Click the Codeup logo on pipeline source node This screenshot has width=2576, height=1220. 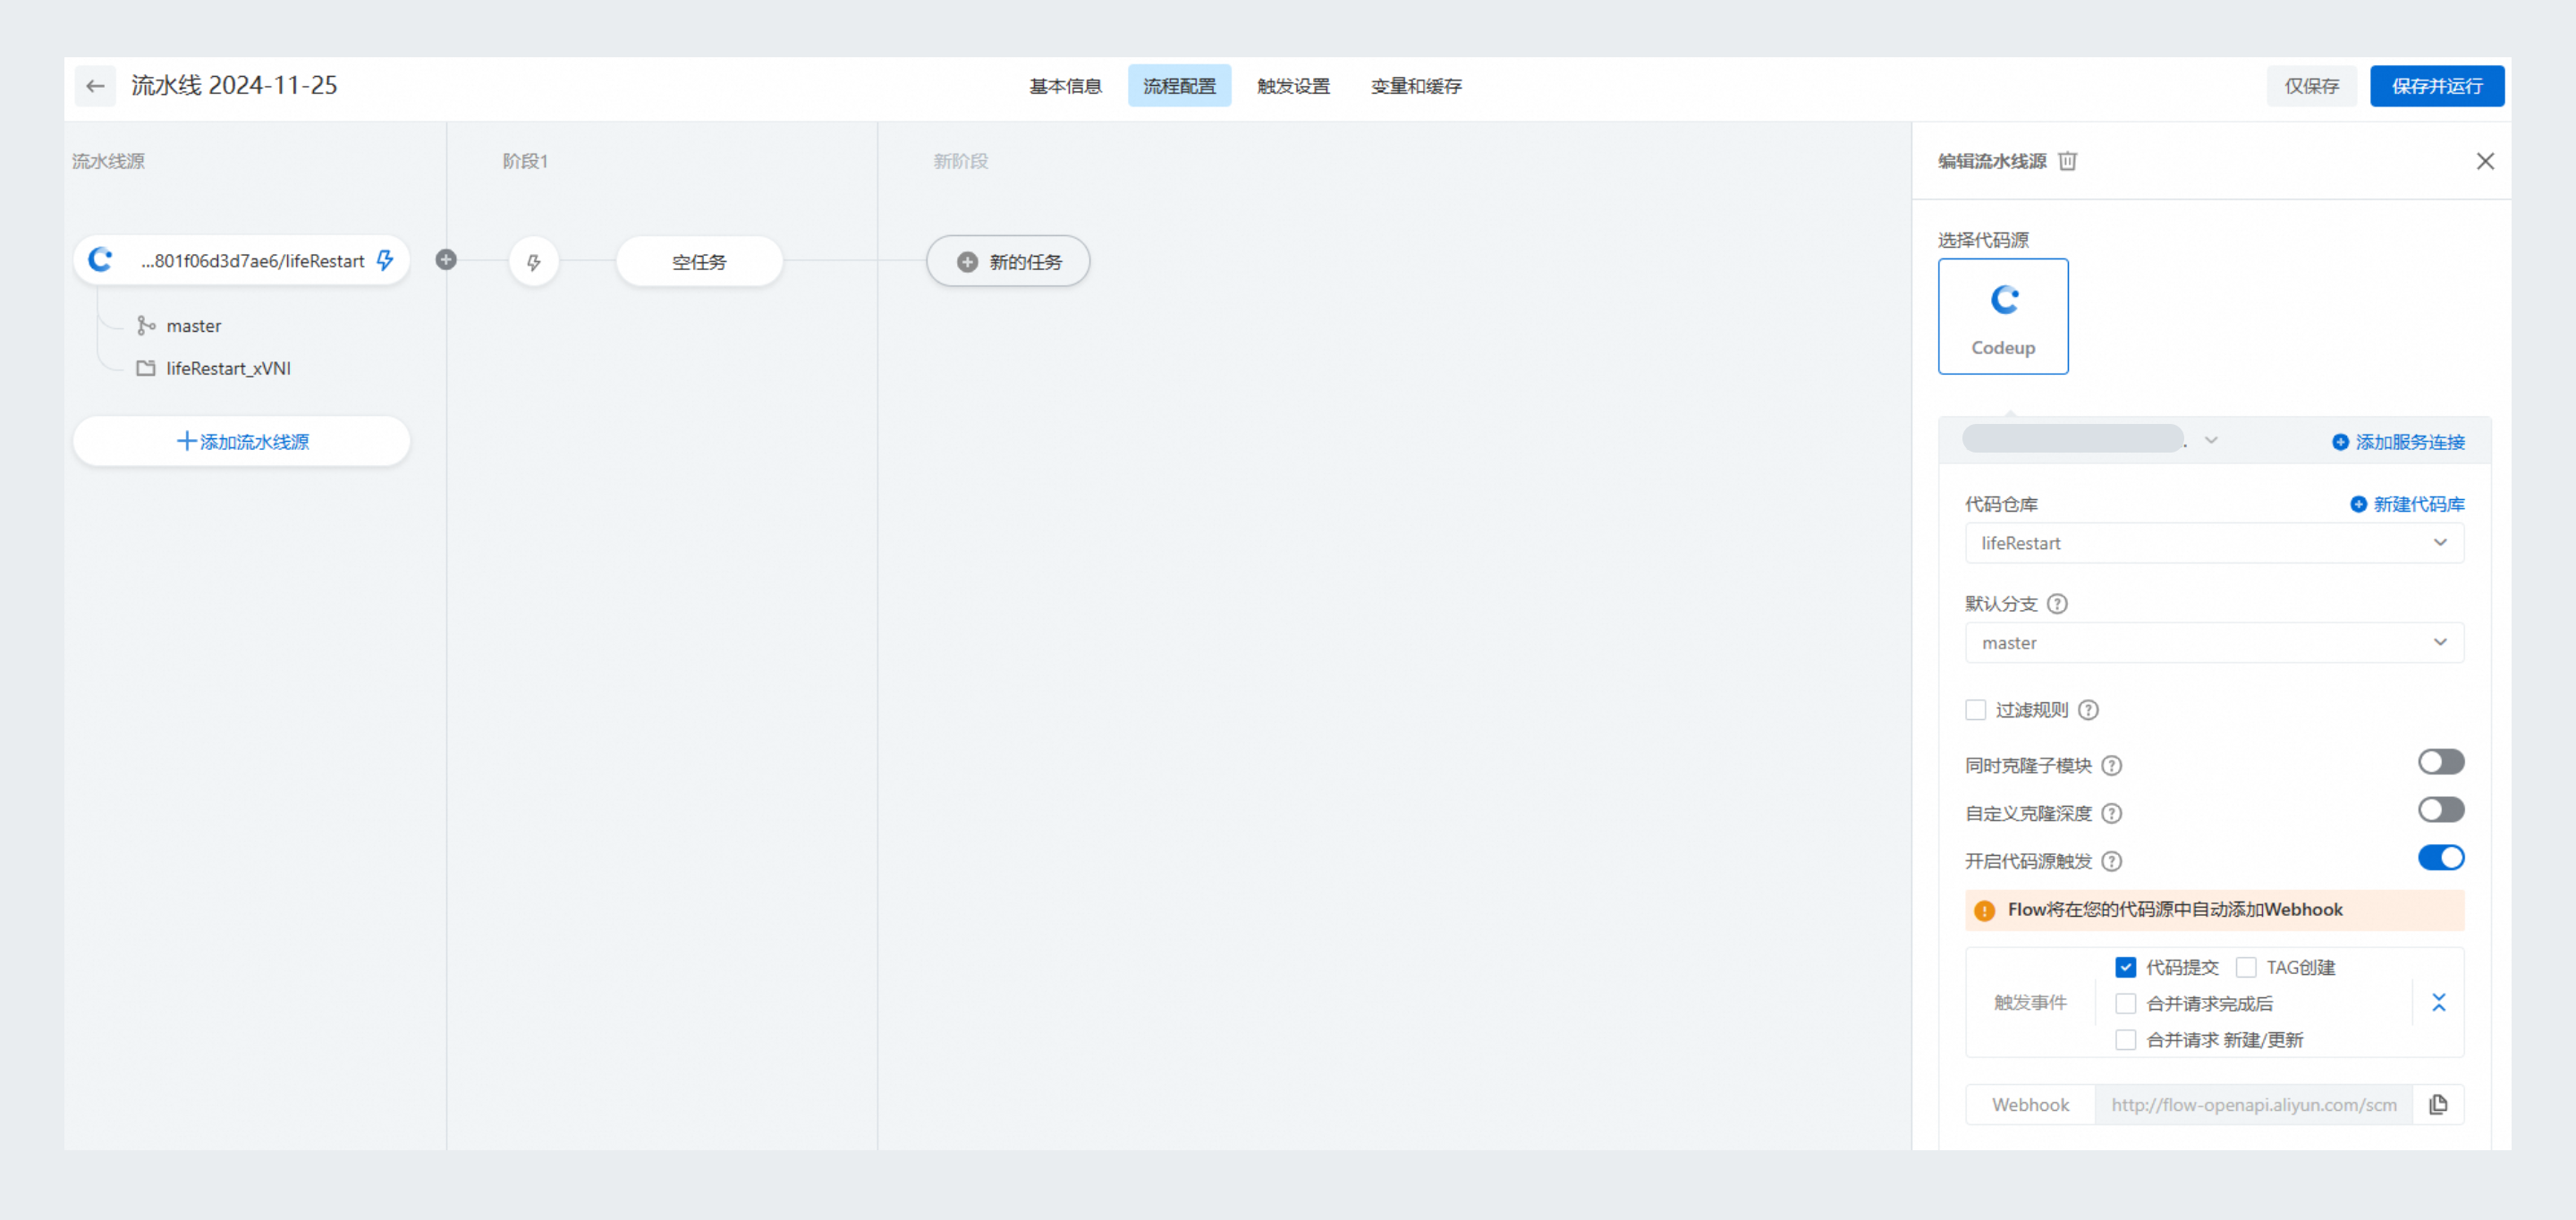point(100,260)
